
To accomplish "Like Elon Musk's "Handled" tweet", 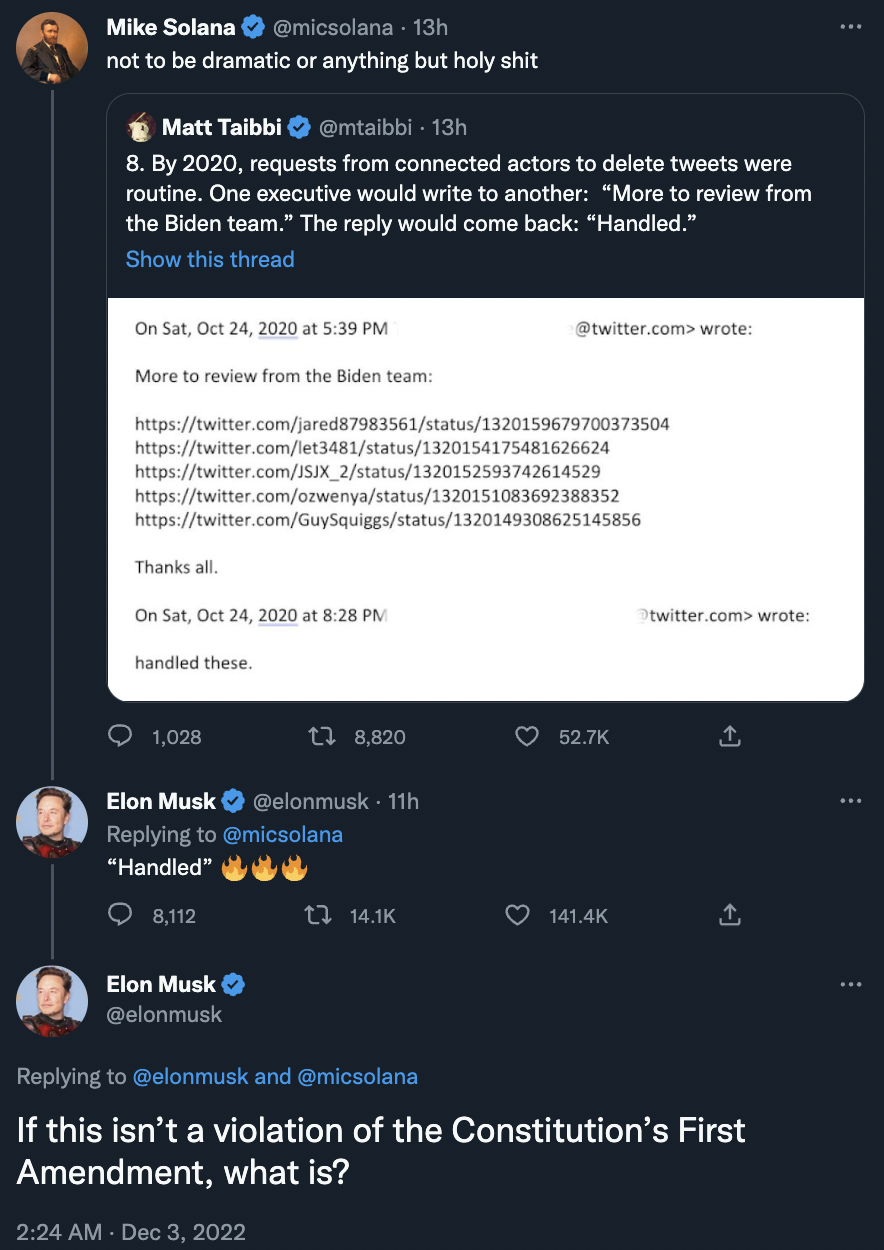I will (518, 915).
